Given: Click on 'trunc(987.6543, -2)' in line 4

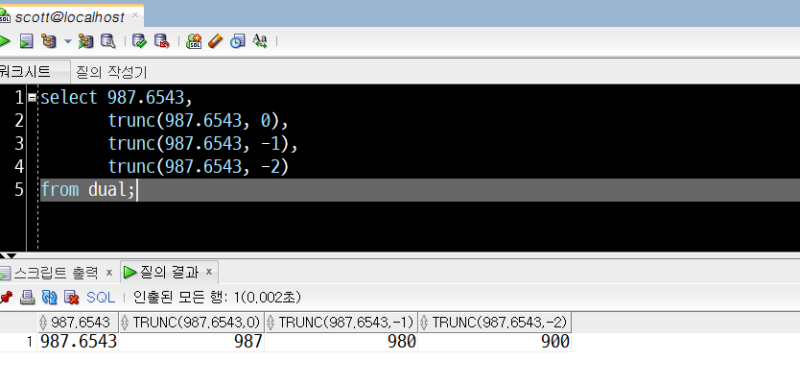Looking at the screenshot, I should coord(198,167).
